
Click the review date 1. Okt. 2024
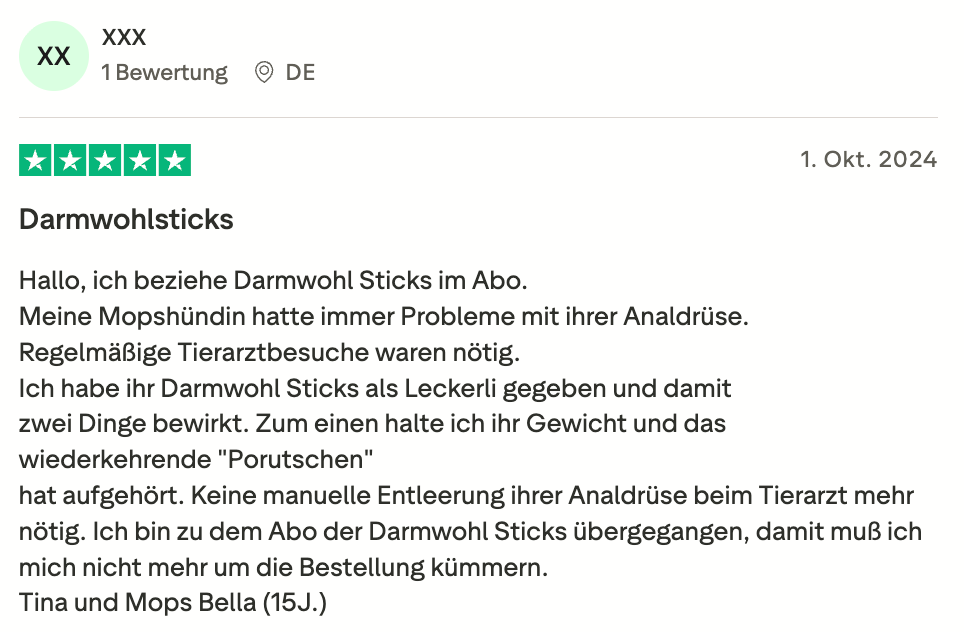click(x=868, y=160)
